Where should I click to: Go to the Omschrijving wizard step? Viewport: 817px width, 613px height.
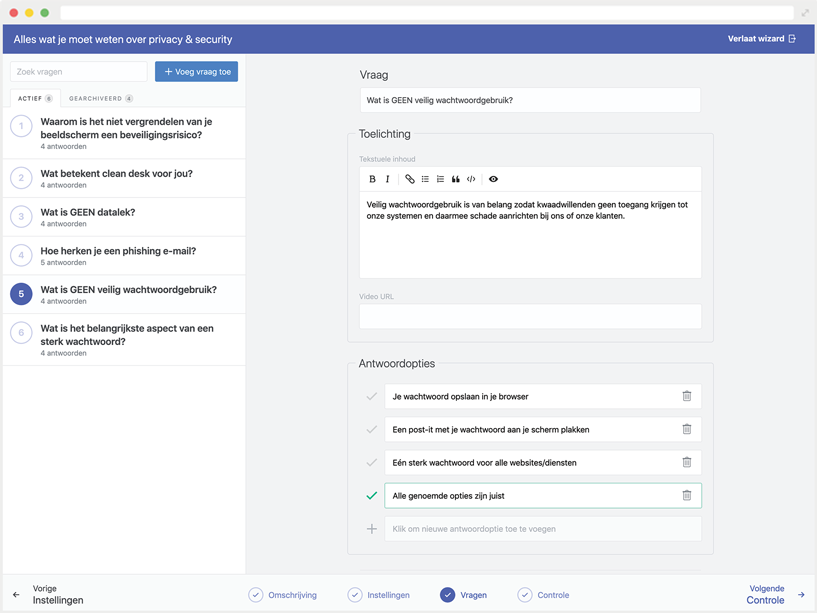283,595
